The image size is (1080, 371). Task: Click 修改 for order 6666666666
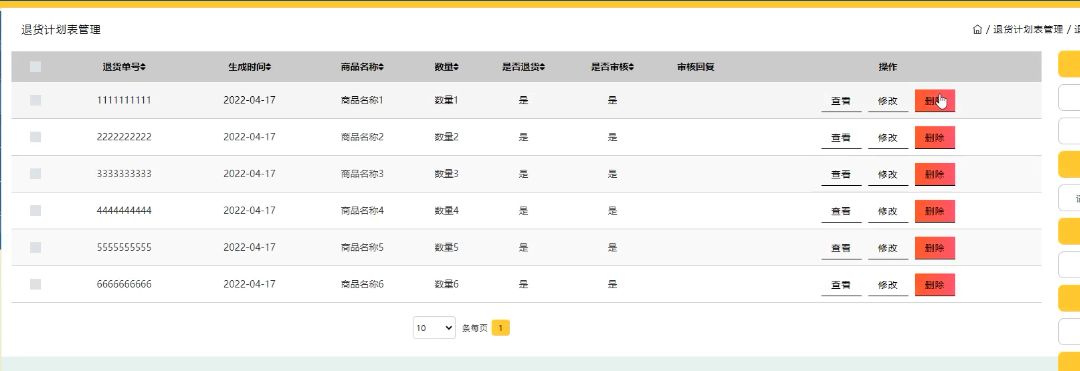888,284
